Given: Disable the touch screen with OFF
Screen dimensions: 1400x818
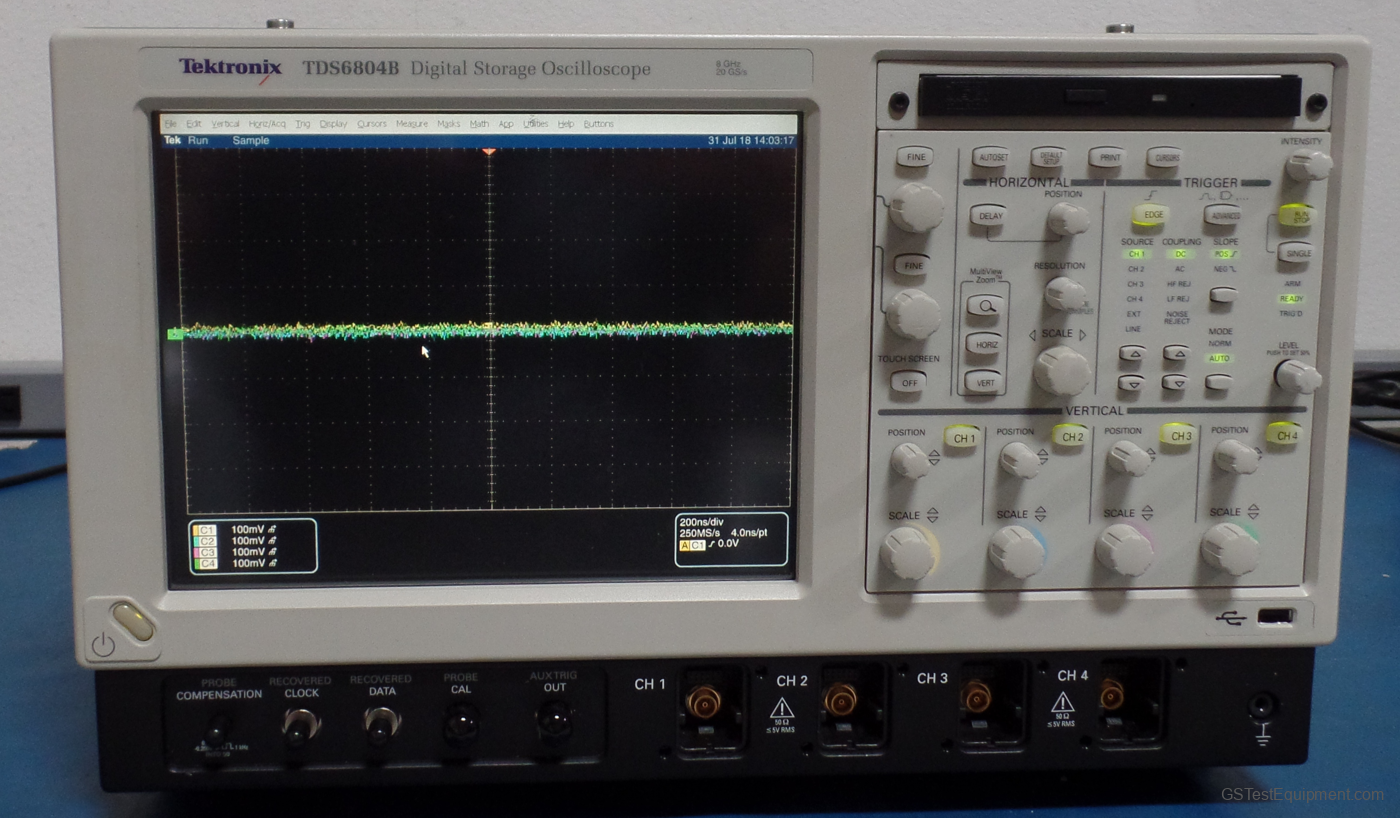Looking at the screenshot, I should 909,380.
